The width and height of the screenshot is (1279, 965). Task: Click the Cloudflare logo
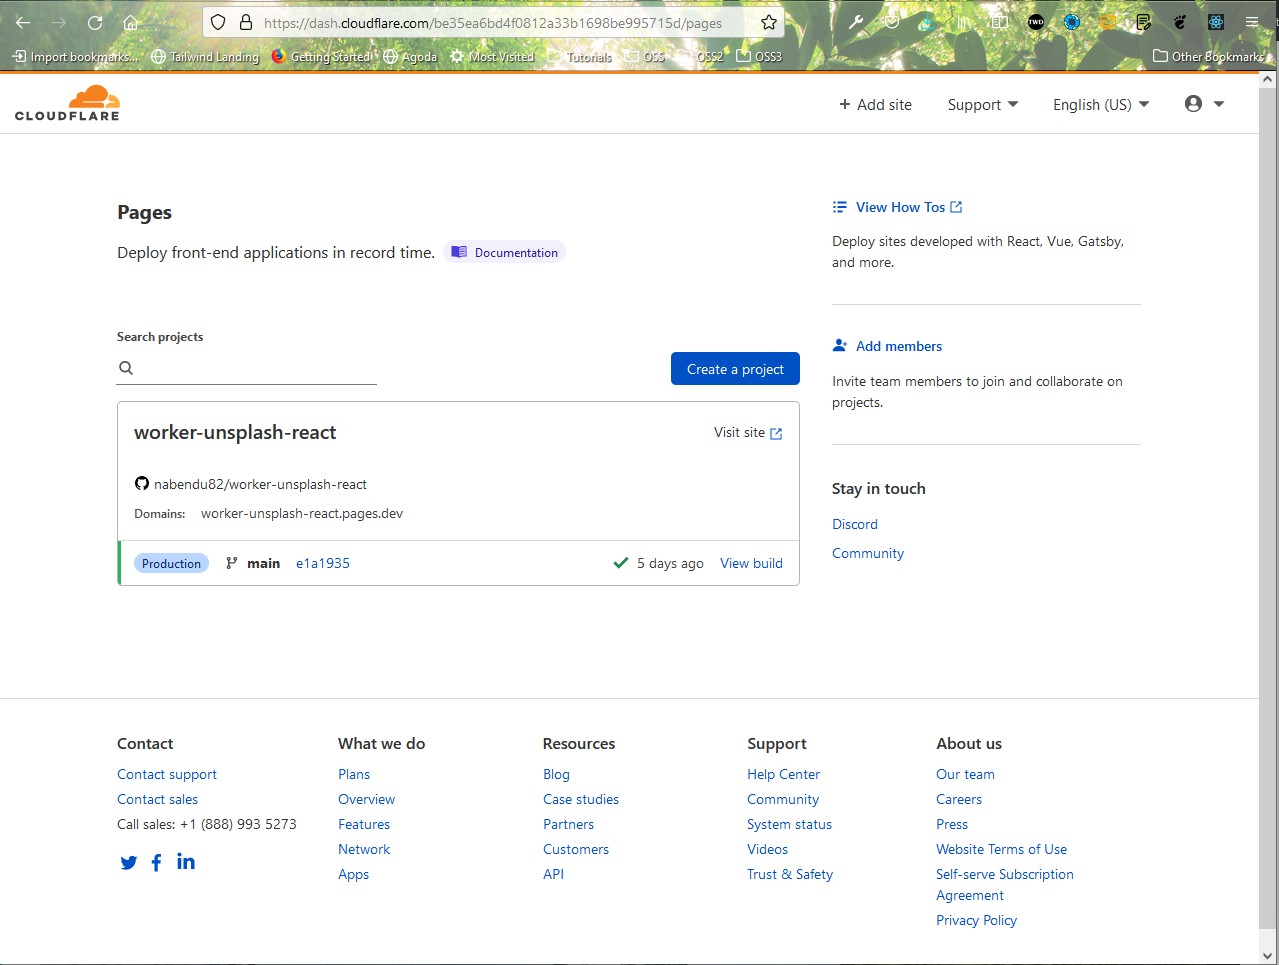[x=67, y=104]
